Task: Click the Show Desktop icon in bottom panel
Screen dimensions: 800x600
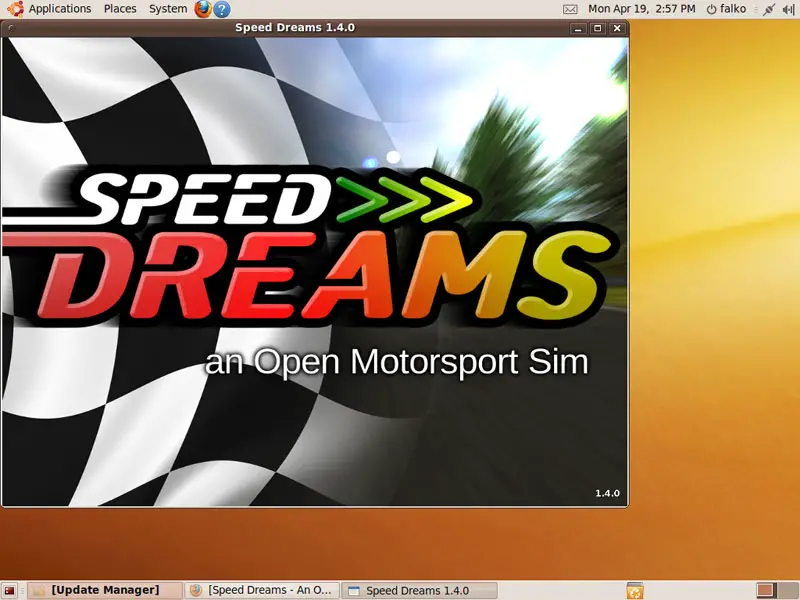Action: [10, 591]
